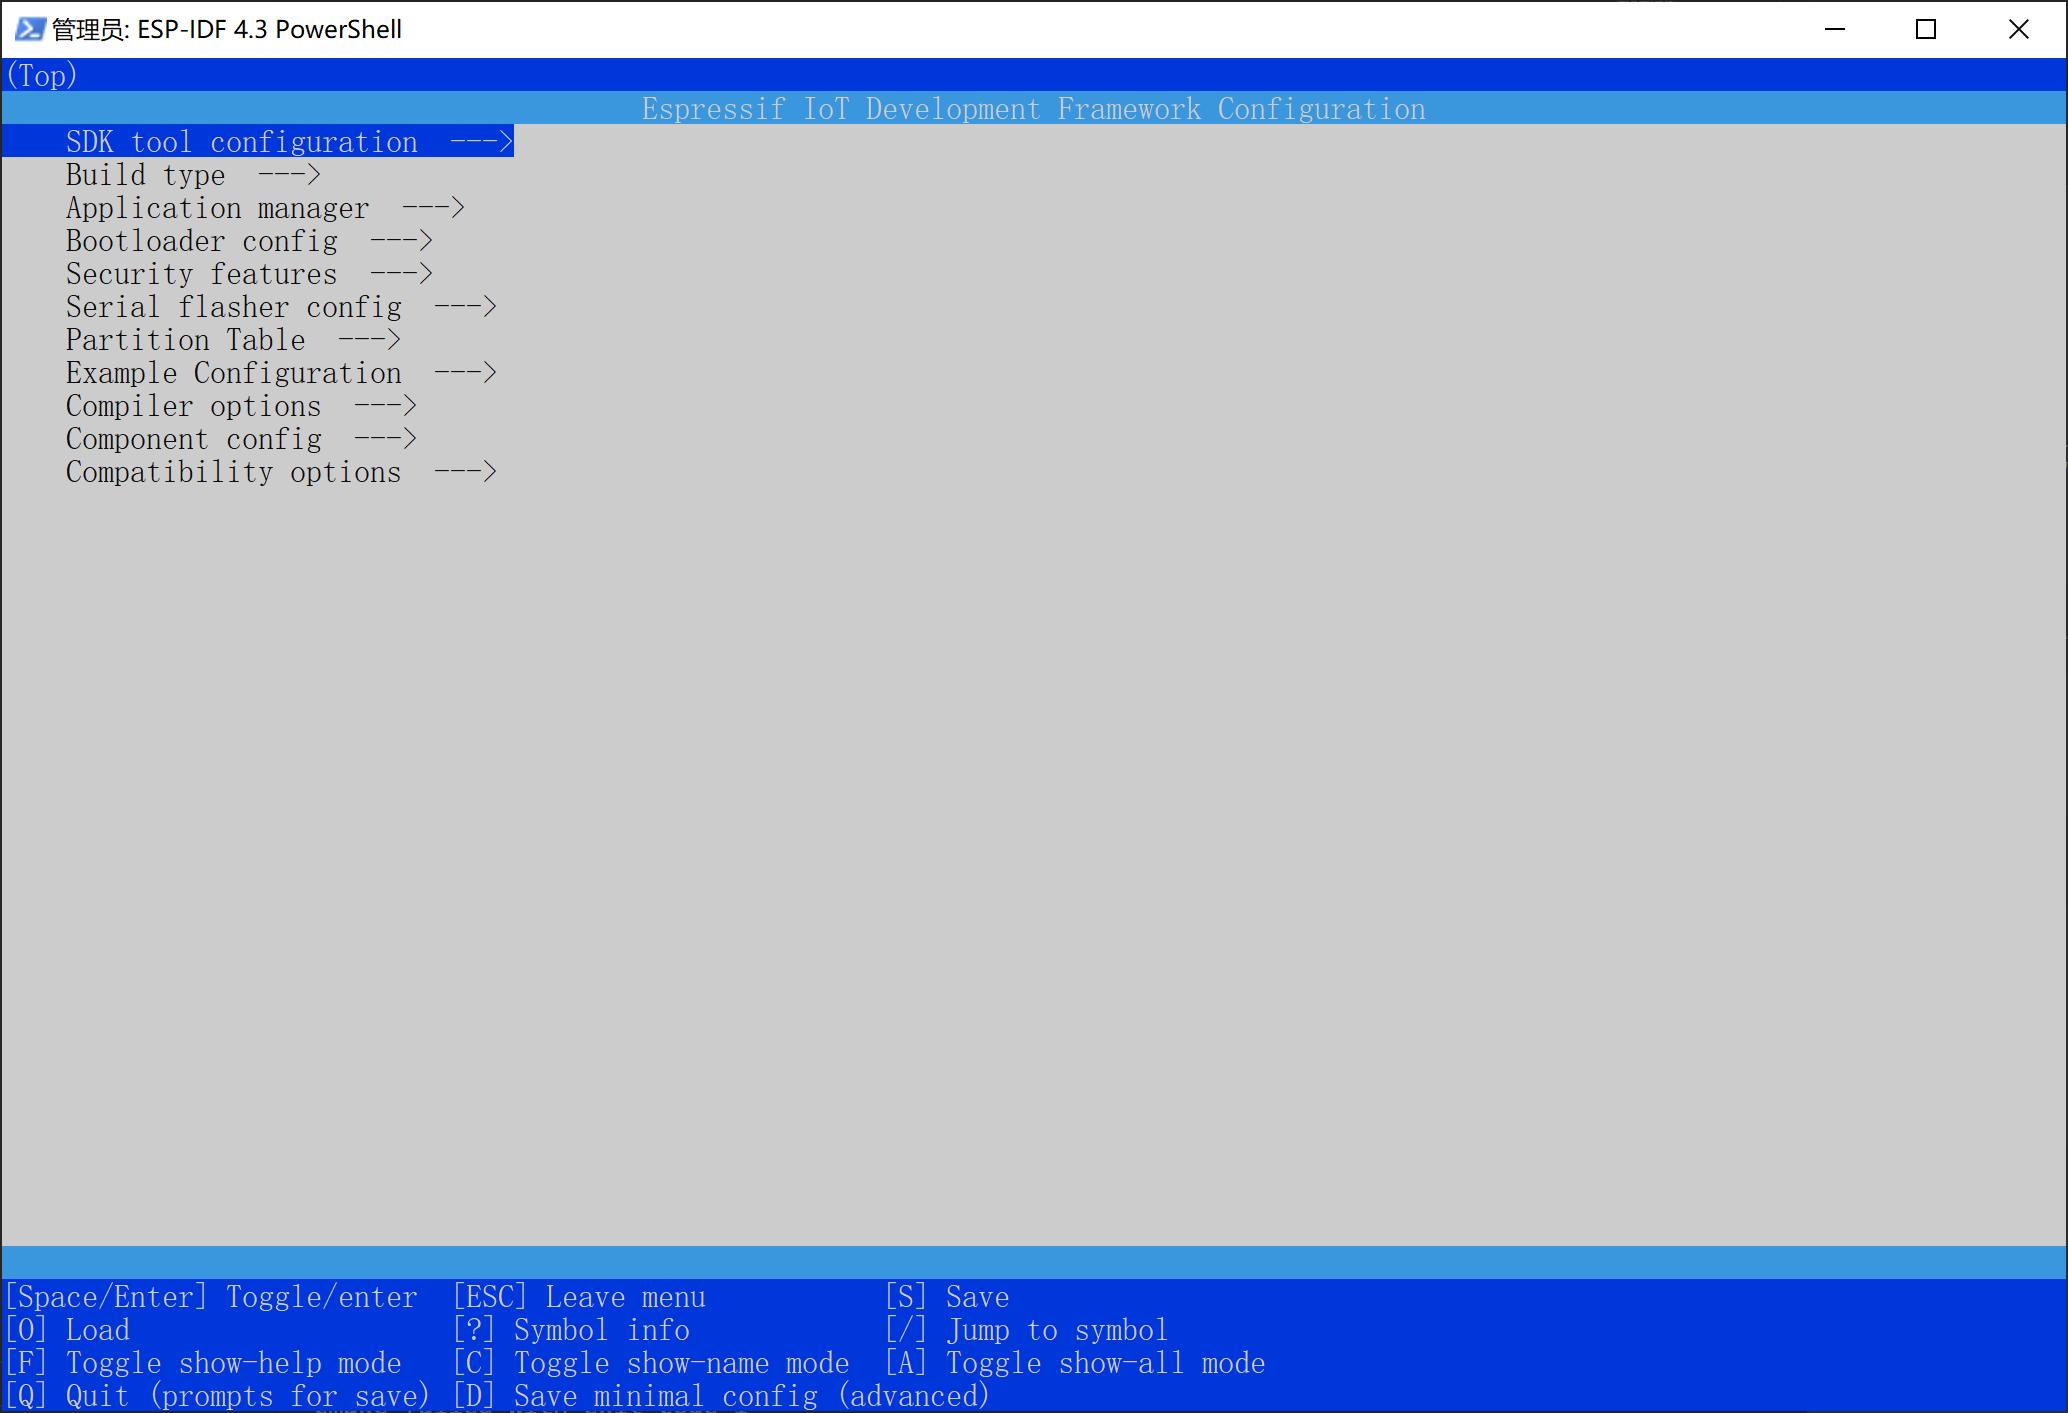Click the [ESC] Leave menu hint
Screen dimensions: 2068x1413
point(580,1296)
